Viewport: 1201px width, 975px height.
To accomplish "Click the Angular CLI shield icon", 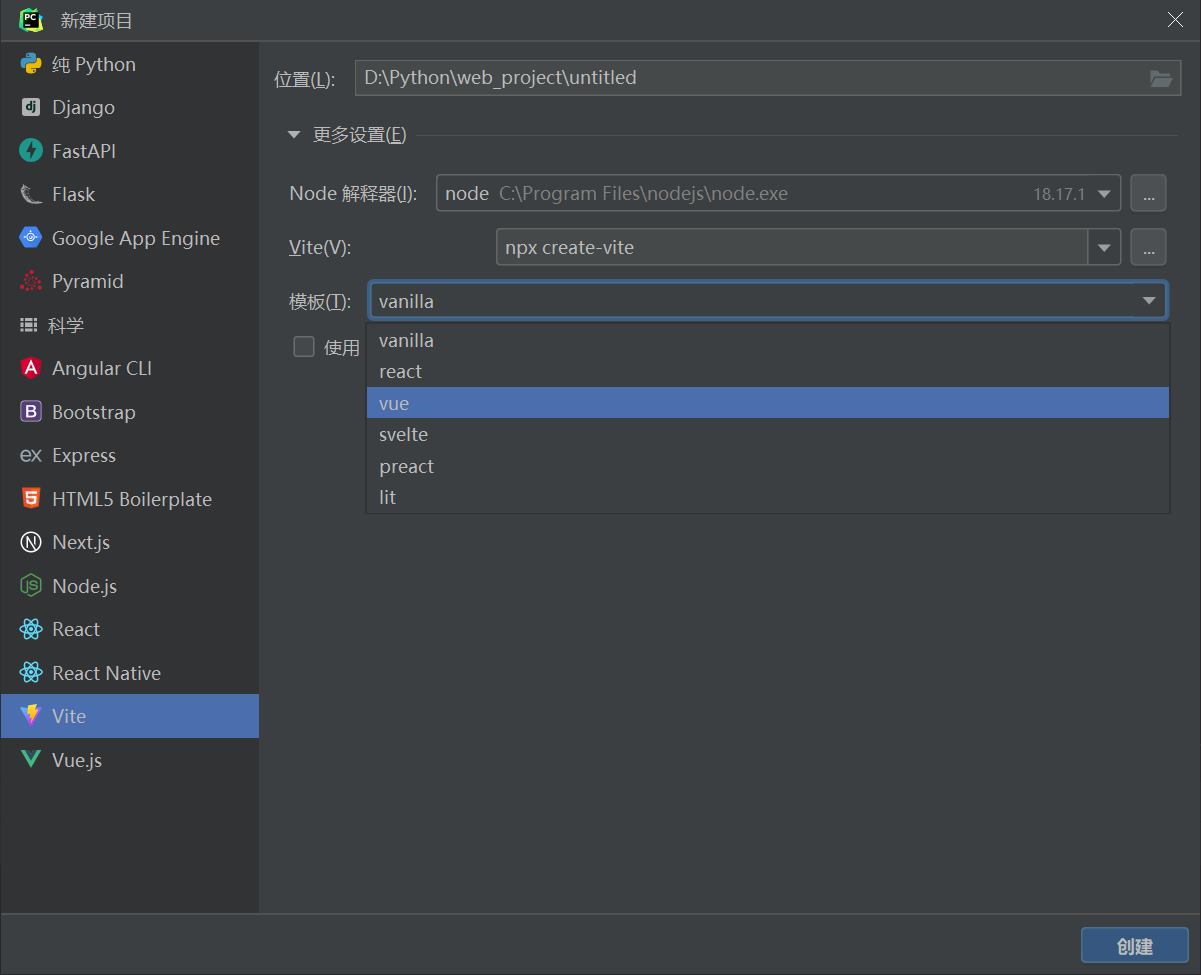I will tap(31, 368).
